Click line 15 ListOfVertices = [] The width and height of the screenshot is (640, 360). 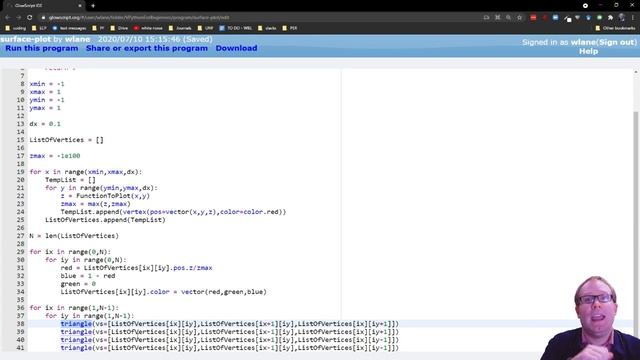coord(67,140)
